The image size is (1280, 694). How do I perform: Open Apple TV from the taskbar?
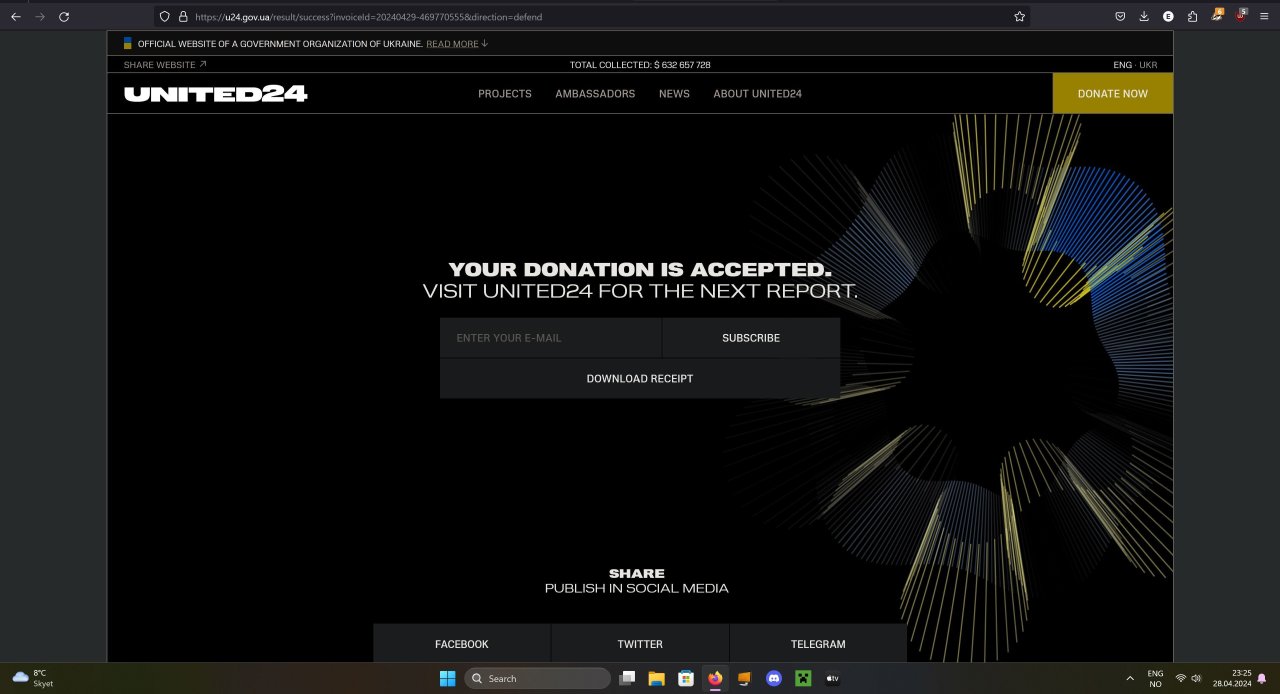[832, 678]
